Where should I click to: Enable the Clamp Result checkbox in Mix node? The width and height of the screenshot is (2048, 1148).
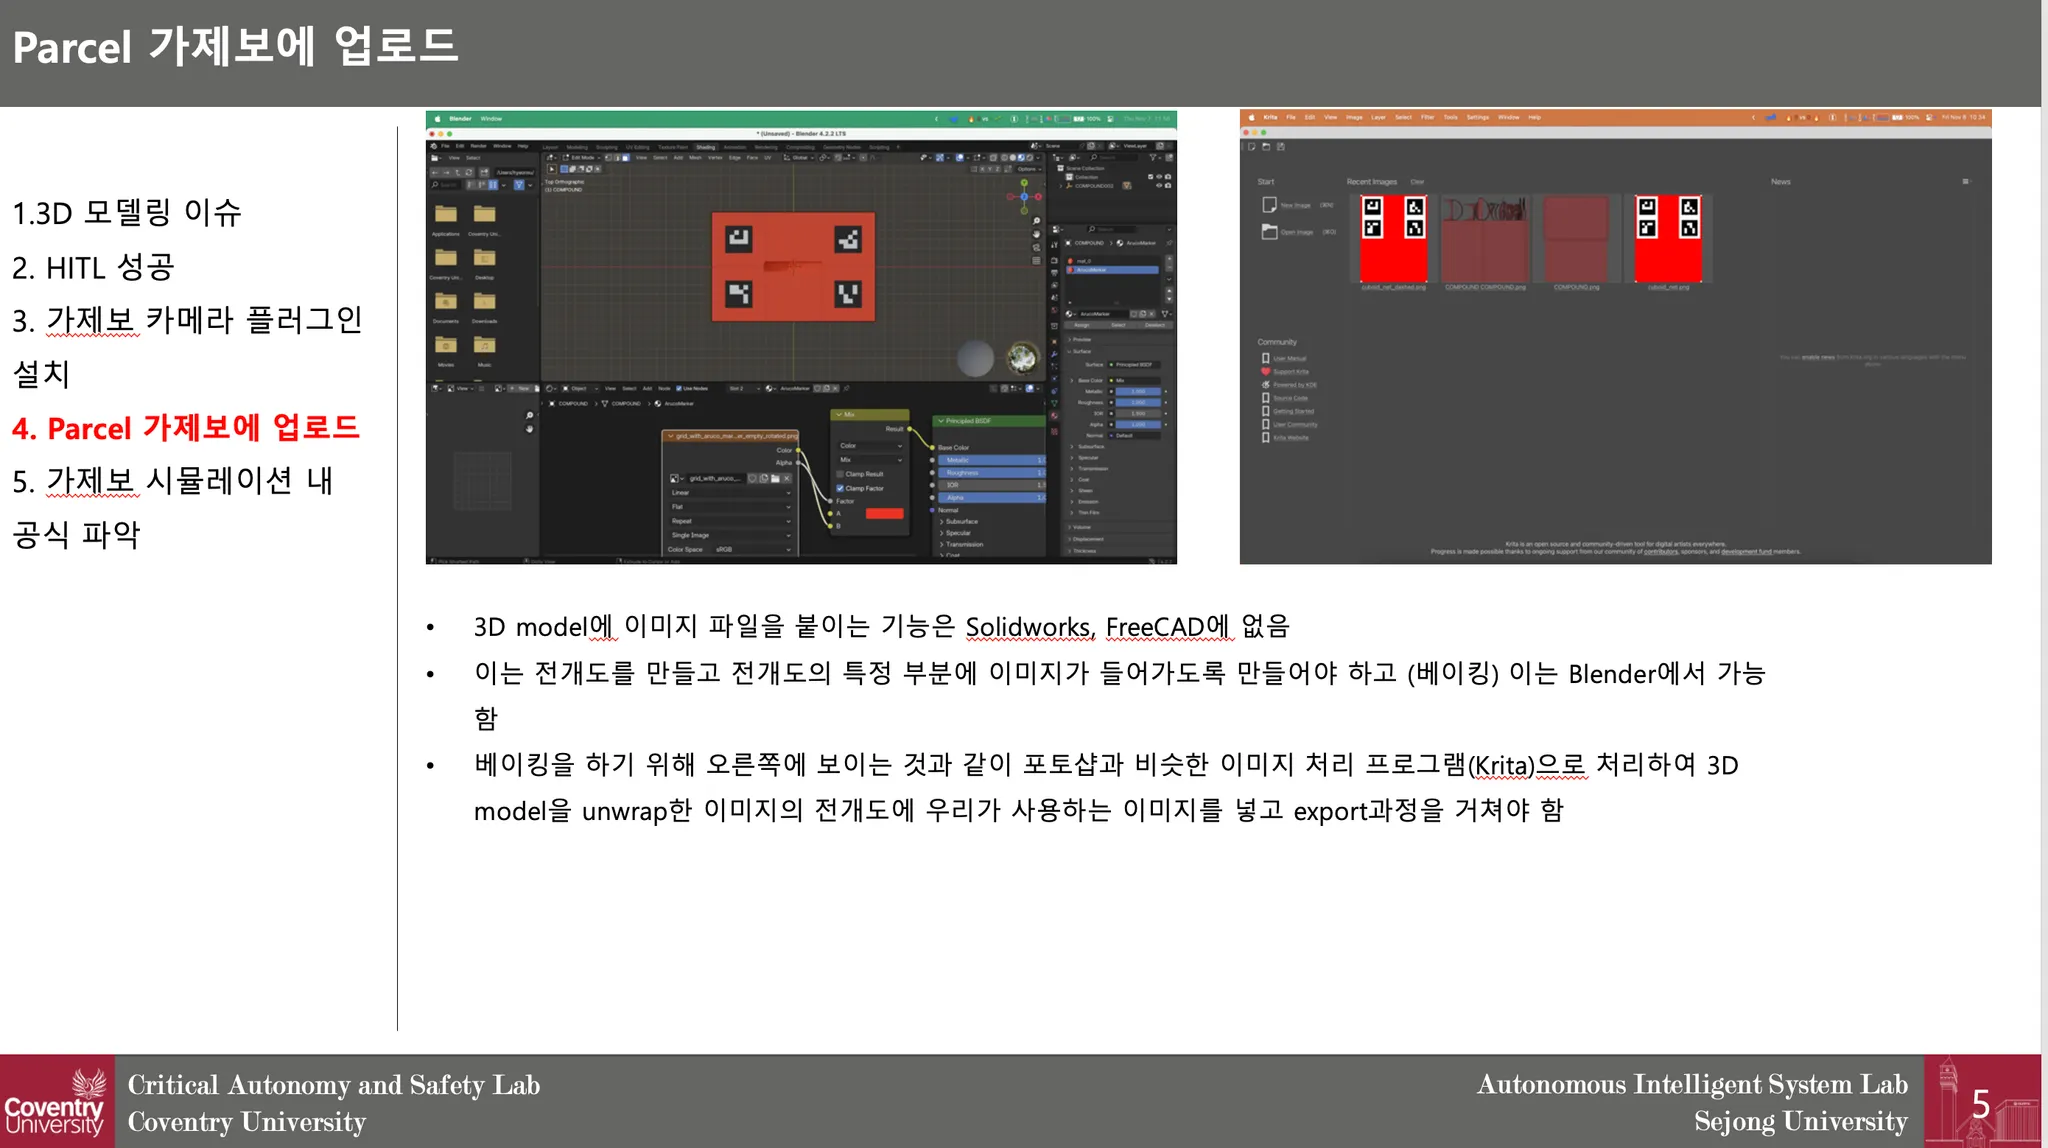[x=840, y=474]
